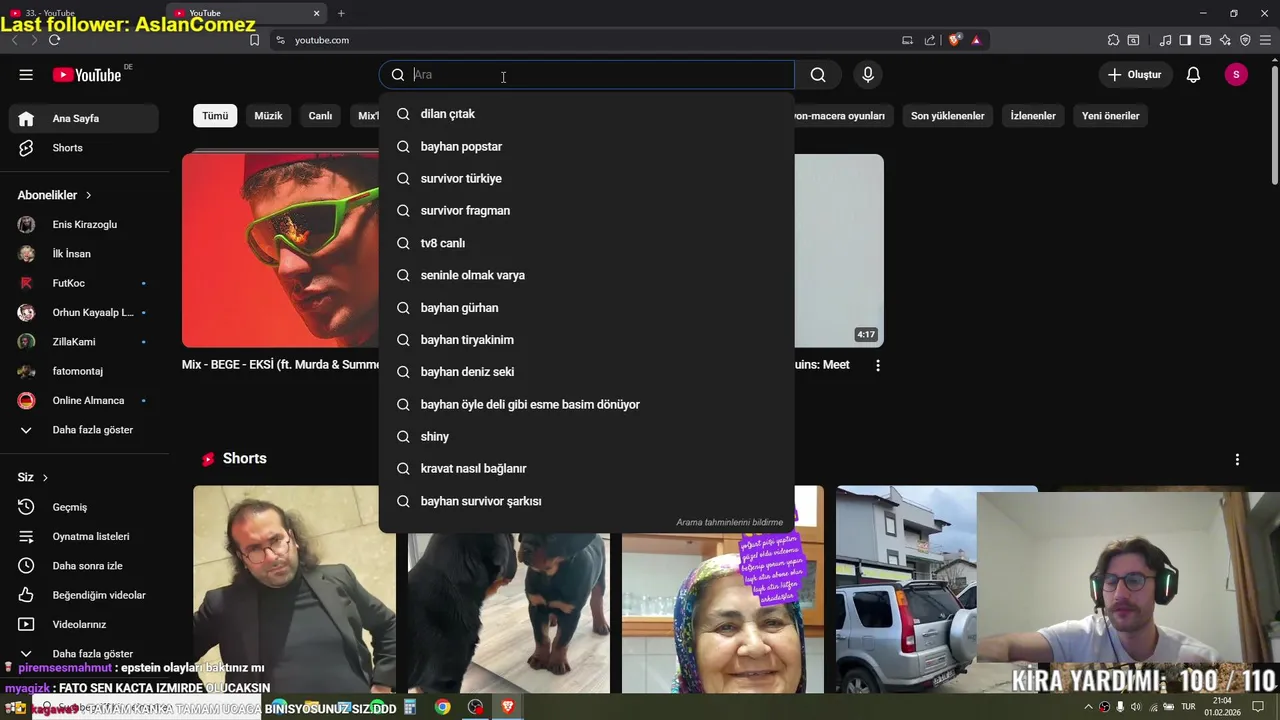This screenshot has width=1280, height=720.
Task: Open options for the 4:17 video
Action: pyautogui.click(x=878, y=366)
